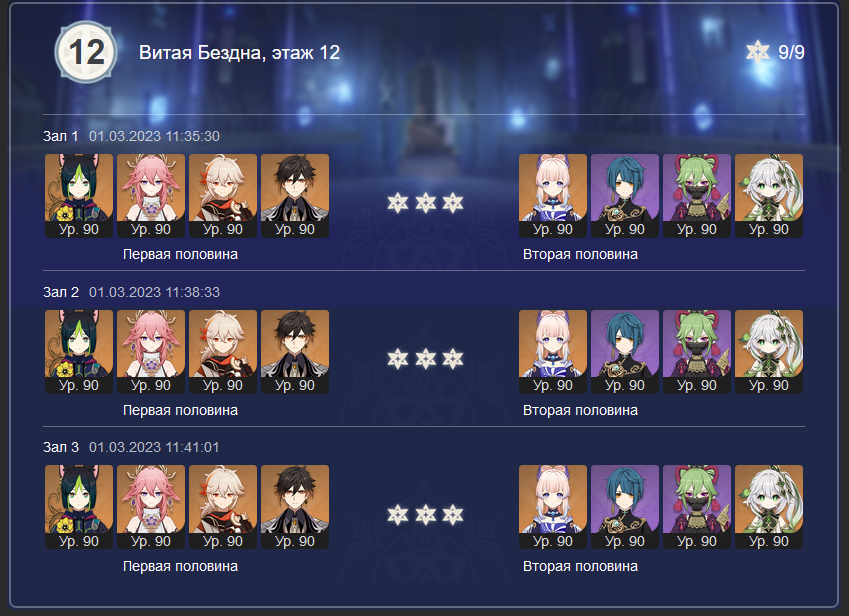849x616 pixels.
Task: Click the middle star in Hall 1
Action: tap(426, 203)
